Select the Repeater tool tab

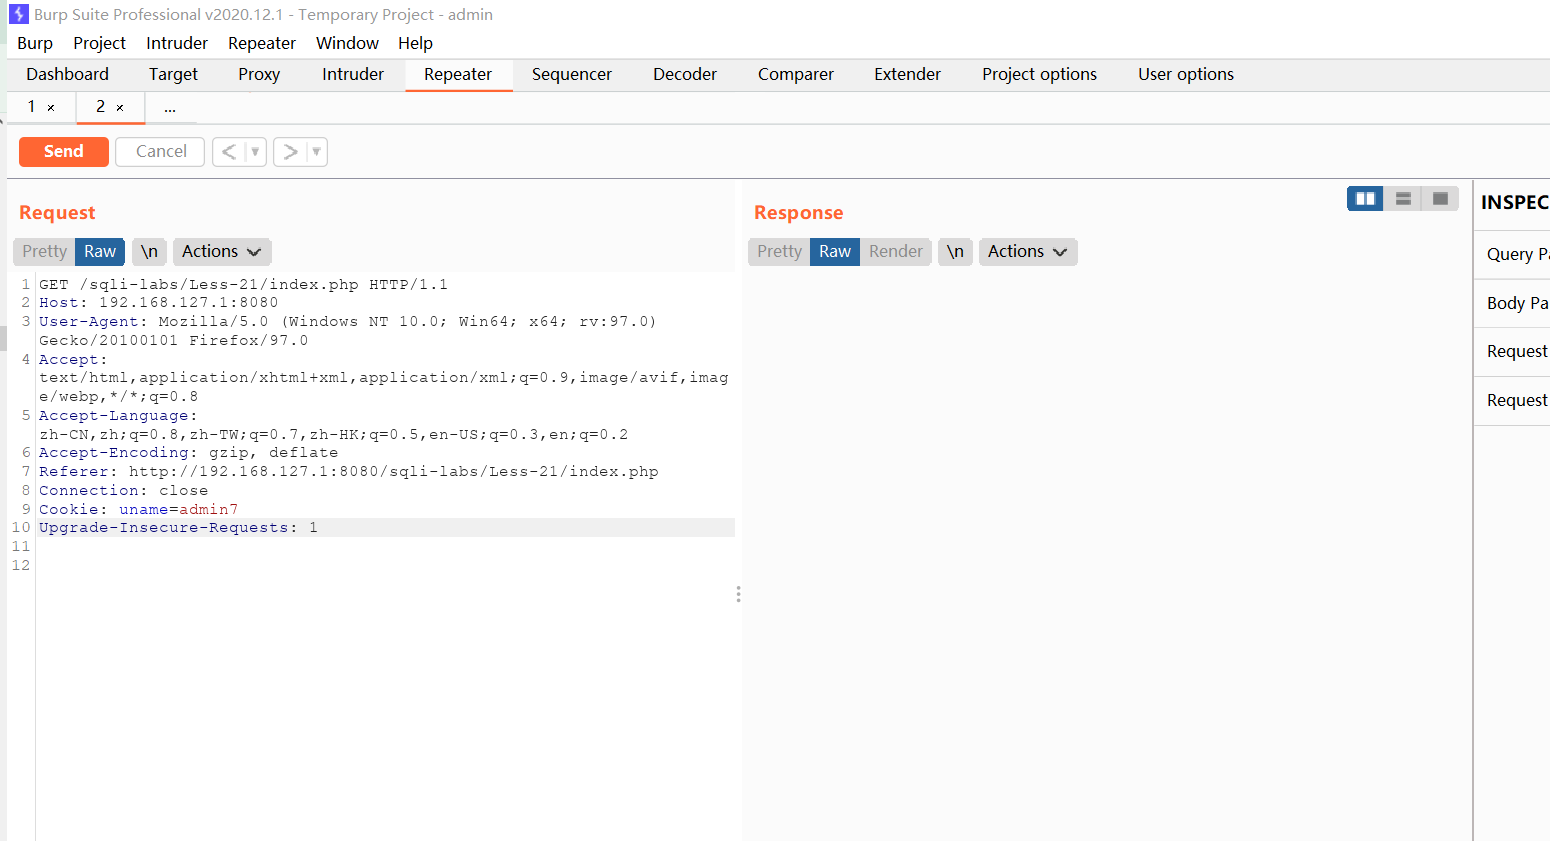point(458,75)
